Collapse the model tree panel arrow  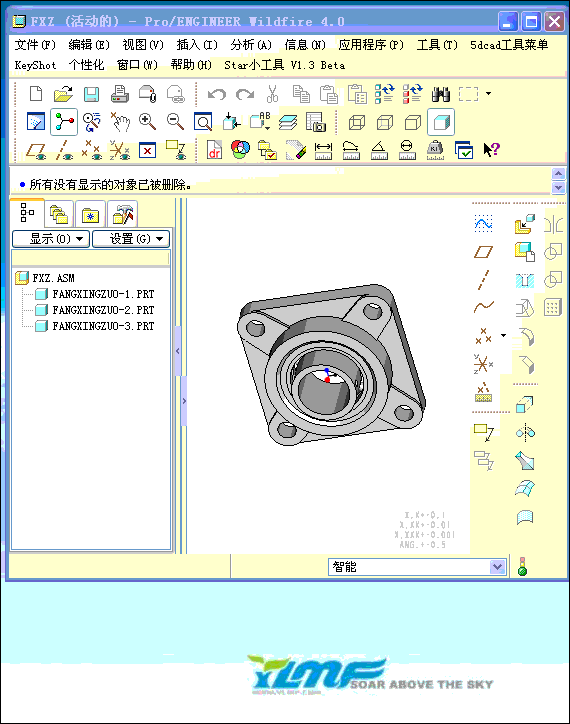pos(178,351)
